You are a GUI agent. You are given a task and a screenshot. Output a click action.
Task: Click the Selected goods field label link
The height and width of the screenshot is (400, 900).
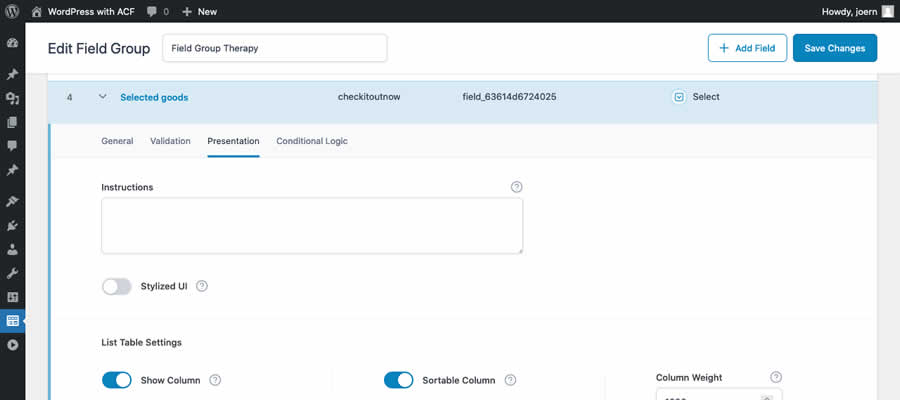tap(154, 98)
